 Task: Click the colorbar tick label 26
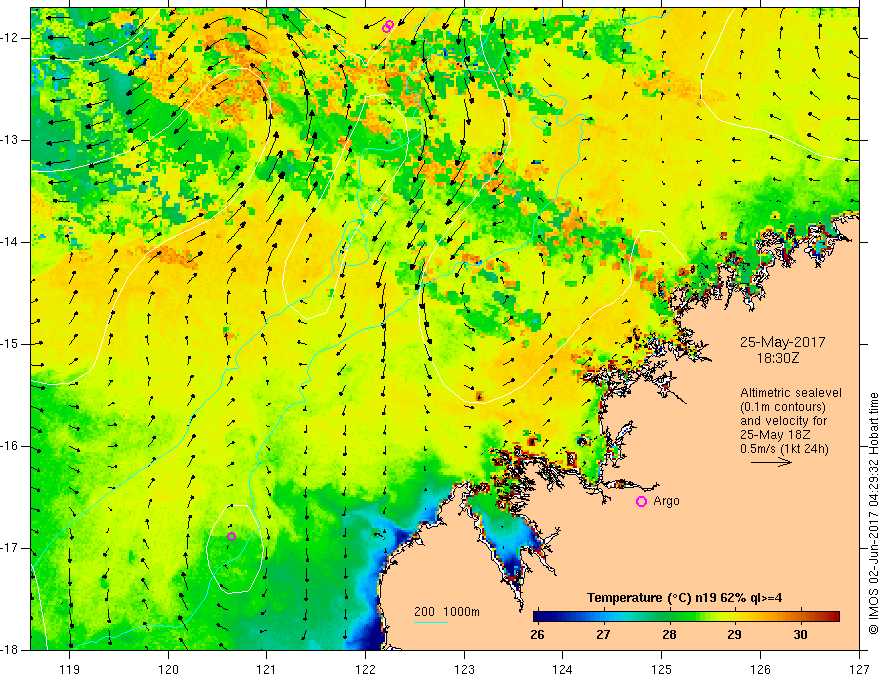coord(537,635)
